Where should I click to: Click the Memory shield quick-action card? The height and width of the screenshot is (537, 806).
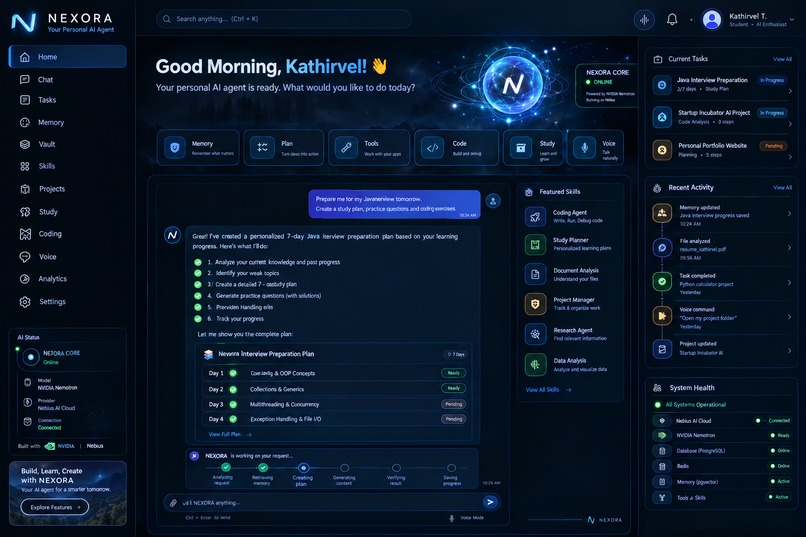pos(198,147)
